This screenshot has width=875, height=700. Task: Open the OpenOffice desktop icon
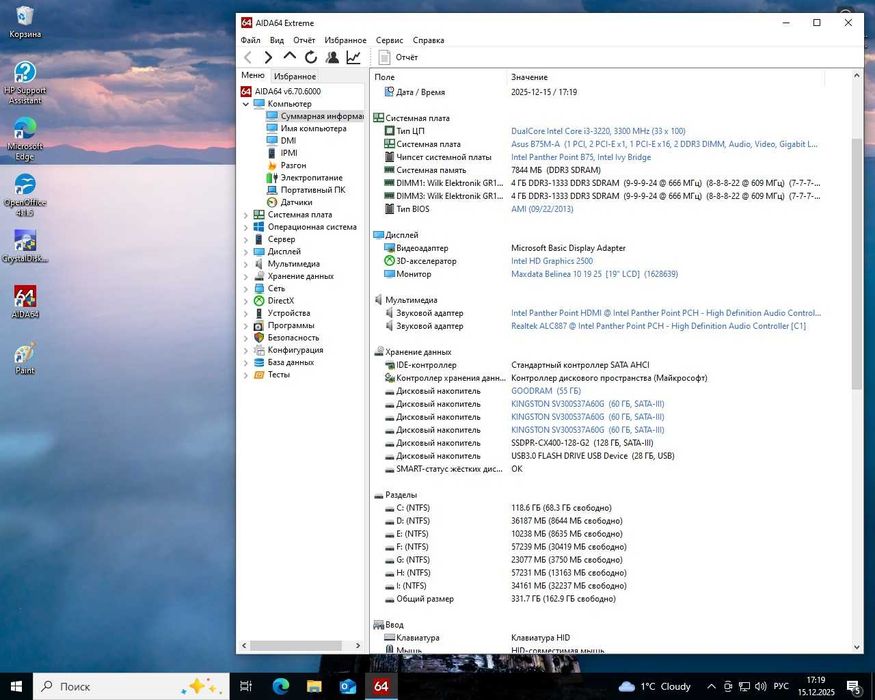(25, 195)
